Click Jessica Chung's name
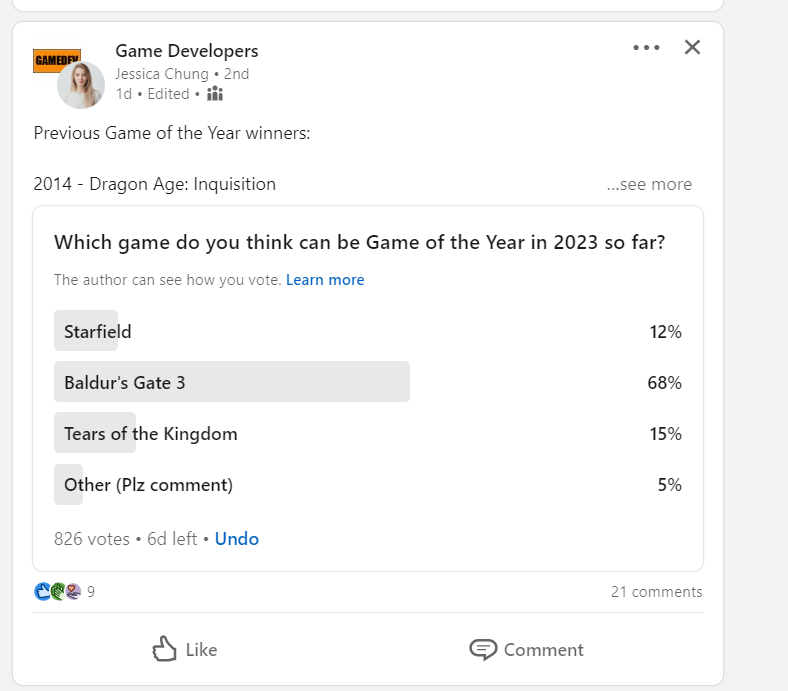This screenshot has height=691, width=788. pos(162,74)
